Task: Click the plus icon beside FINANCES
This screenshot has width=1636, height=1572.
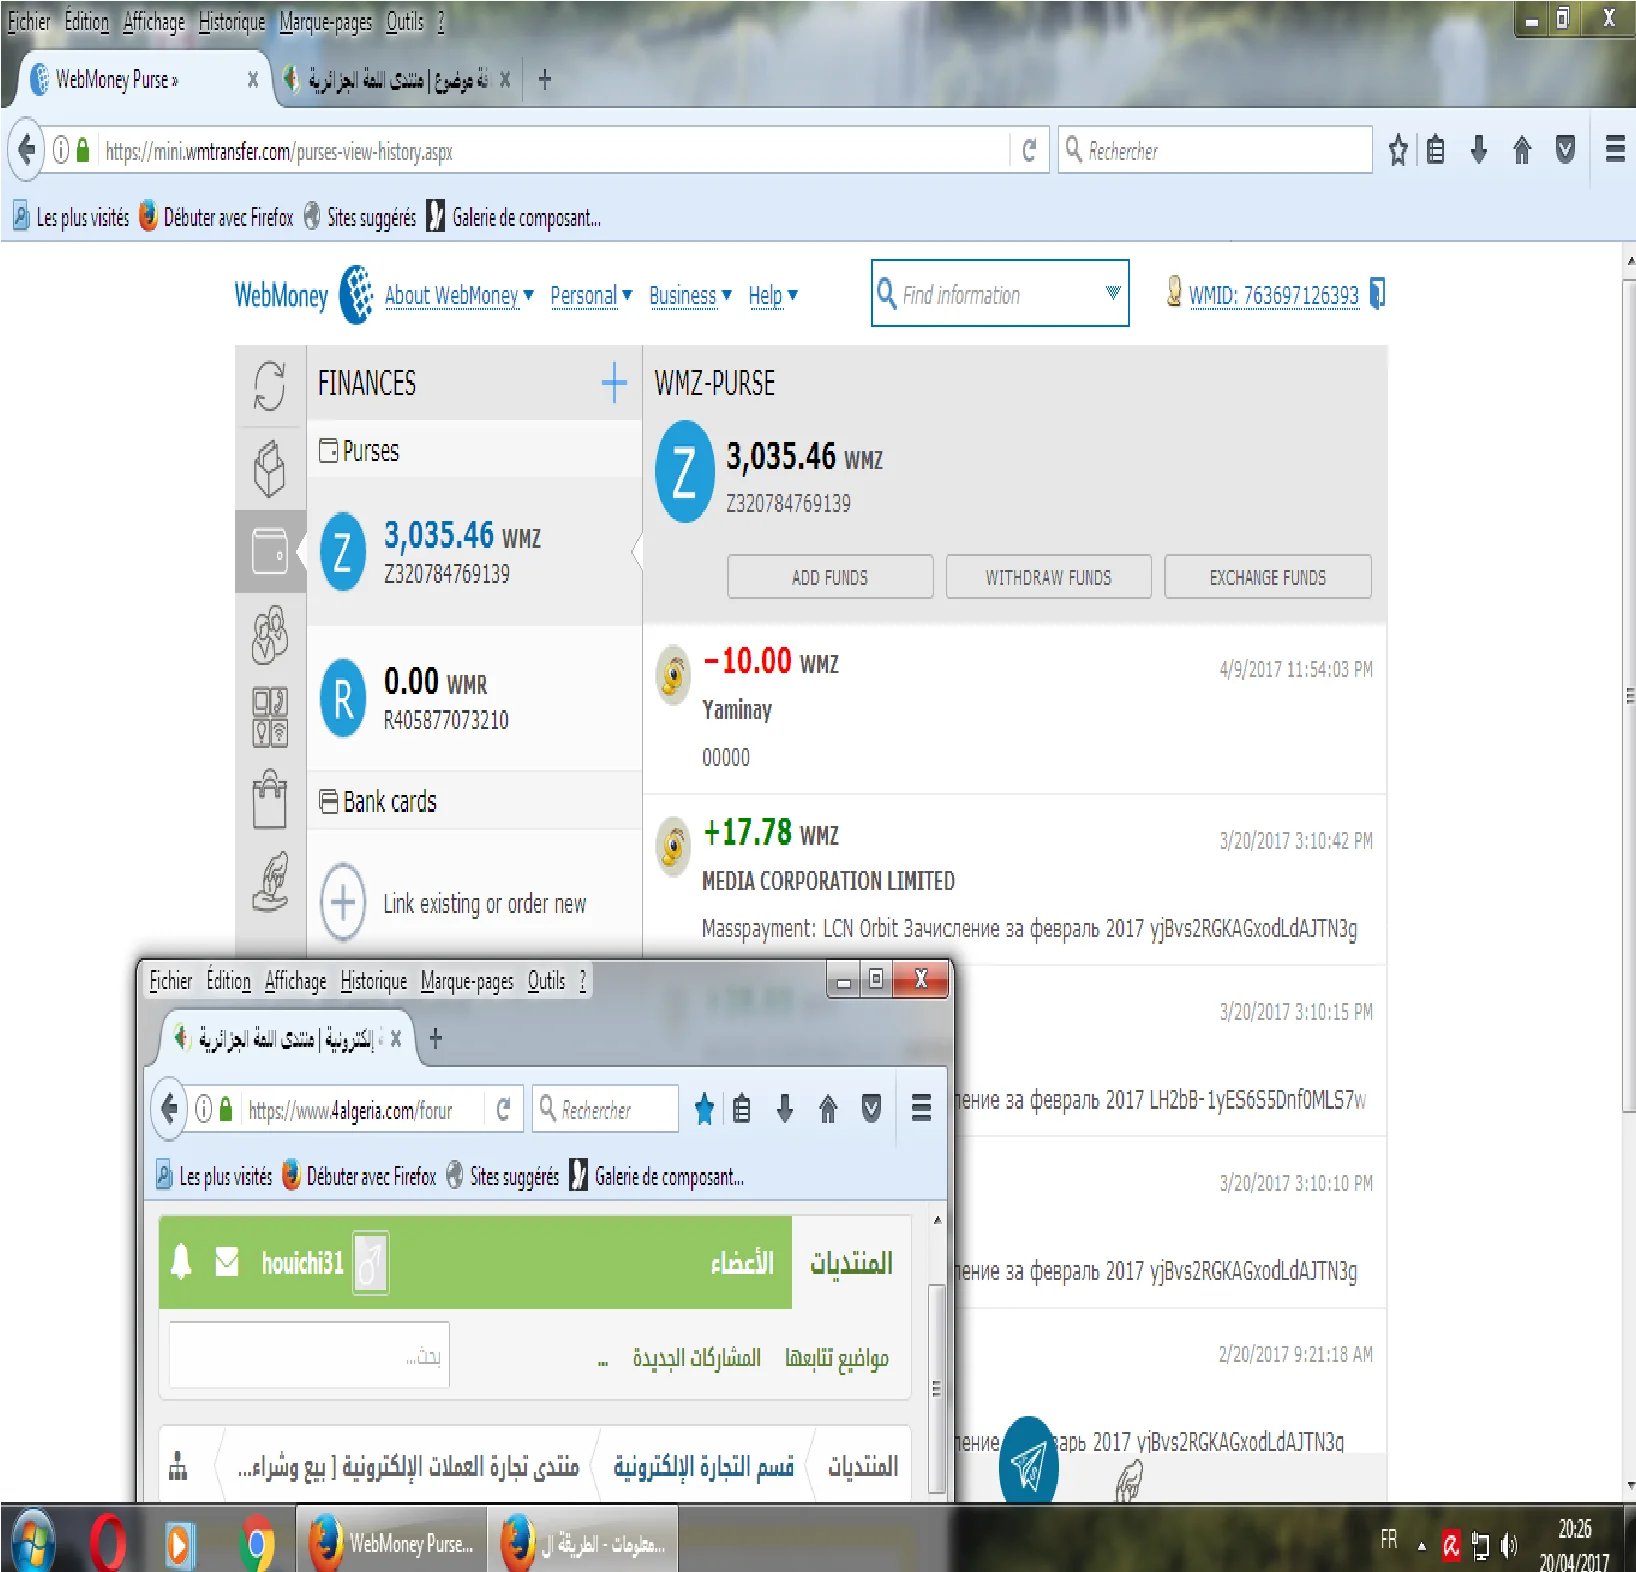Action: click(613, 383)
